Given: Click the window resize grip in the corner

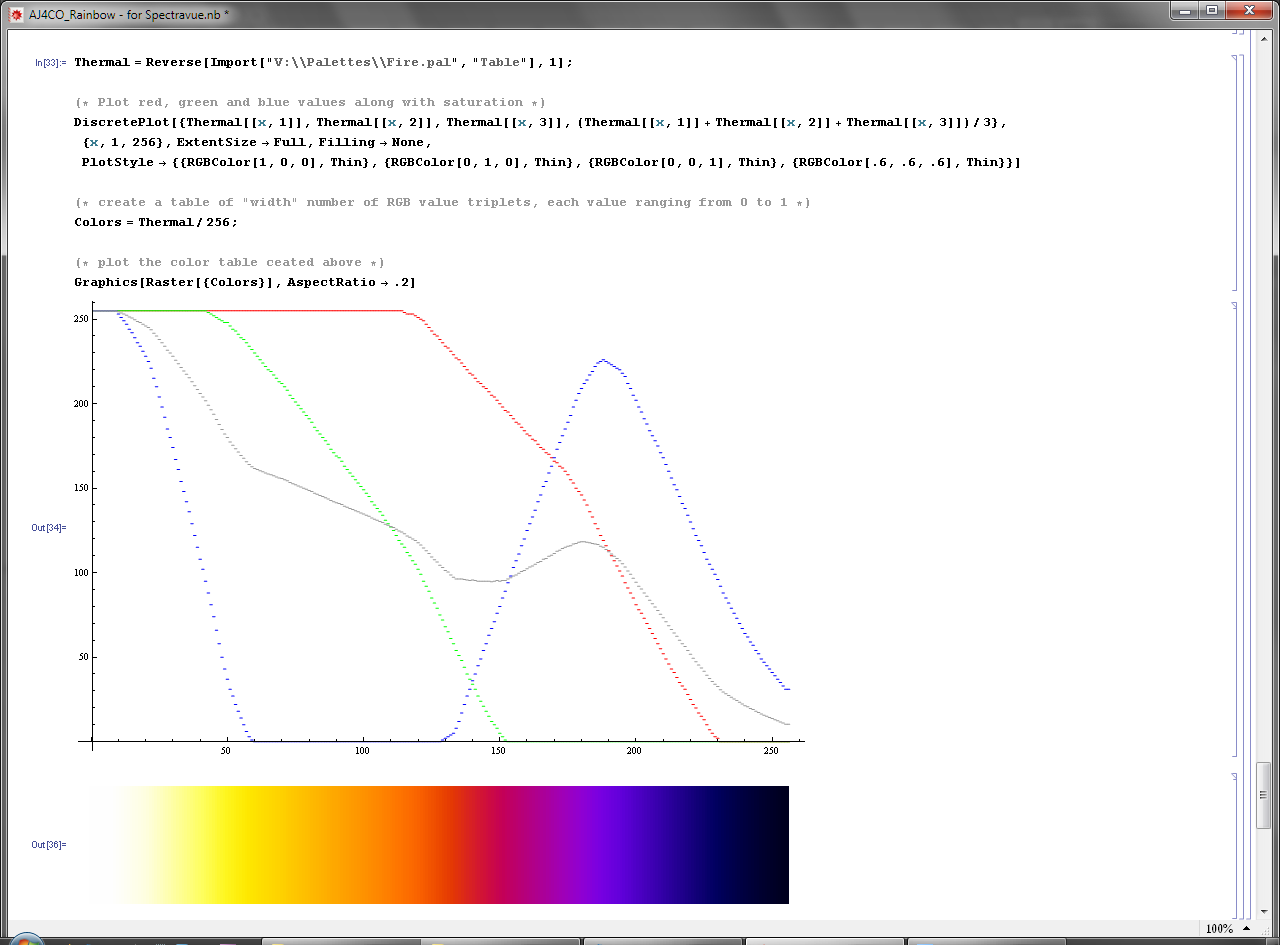Looking at the screenshot, I should (x=1268, y=932).
